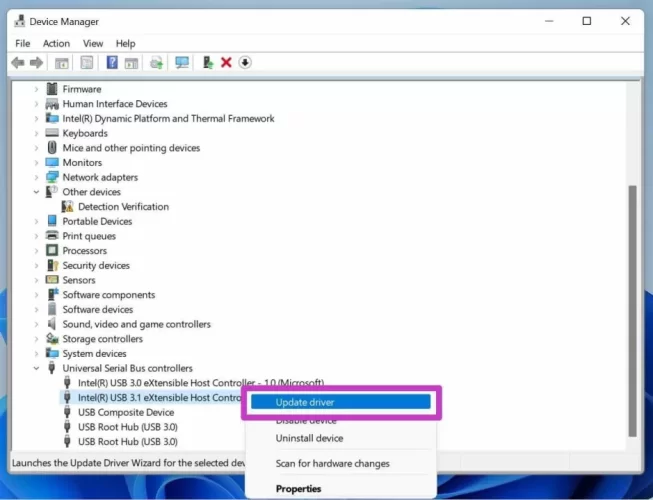This screenshot has height=500, width=653.
Task: Select Uninstall device in context menu
Action: click(309, 438)
